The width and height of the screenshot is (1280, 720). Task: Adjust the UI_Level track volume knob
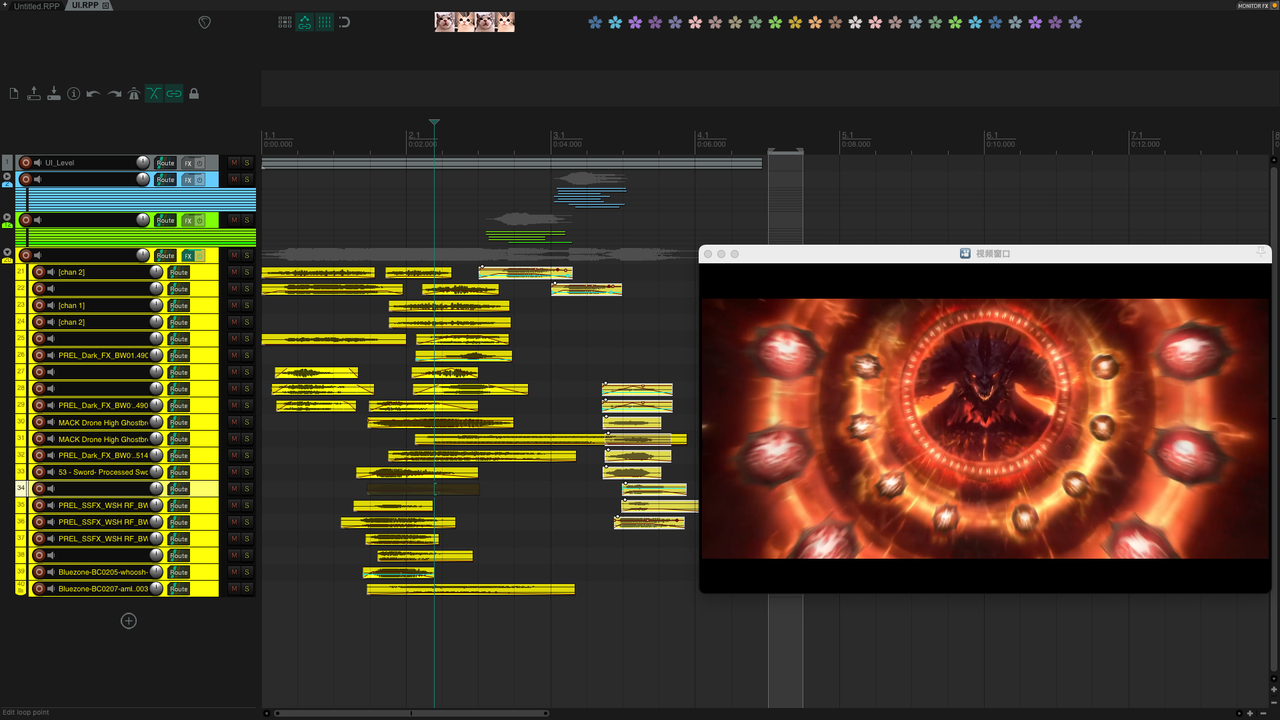point(142,163)
